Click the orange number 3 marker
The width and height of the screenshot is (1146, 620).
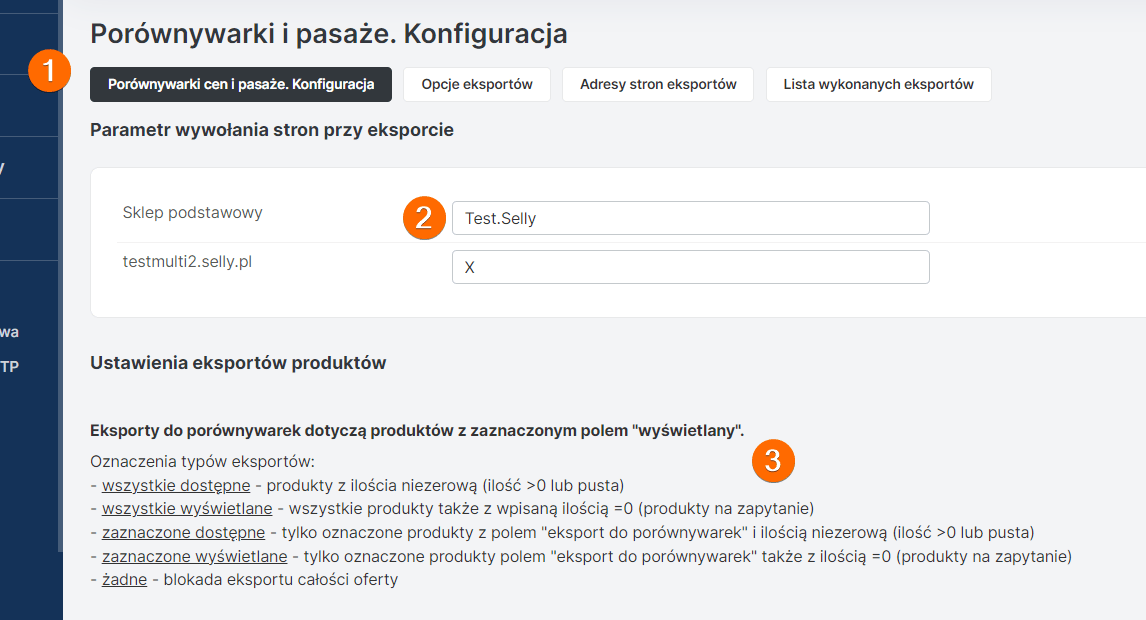pyautogui.click(x=773, y=460)
